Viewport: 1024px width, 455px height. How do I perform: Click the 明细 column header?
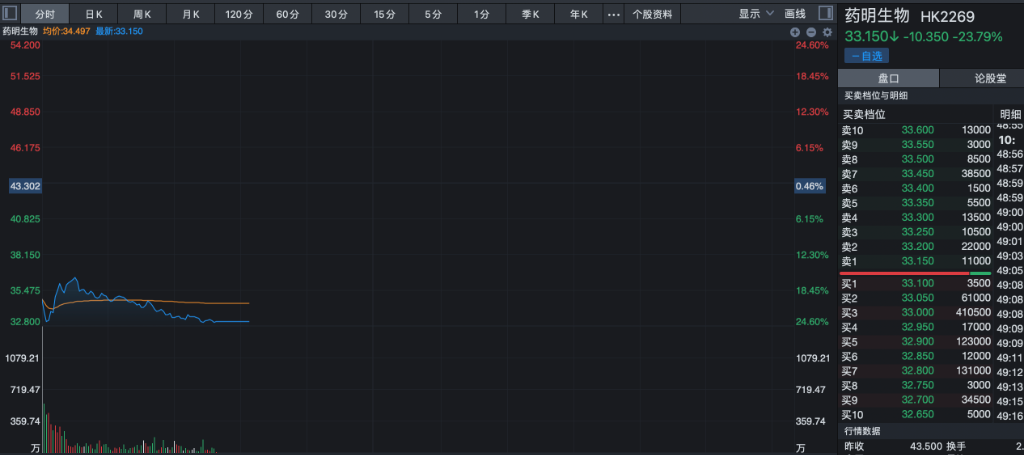1010,114
